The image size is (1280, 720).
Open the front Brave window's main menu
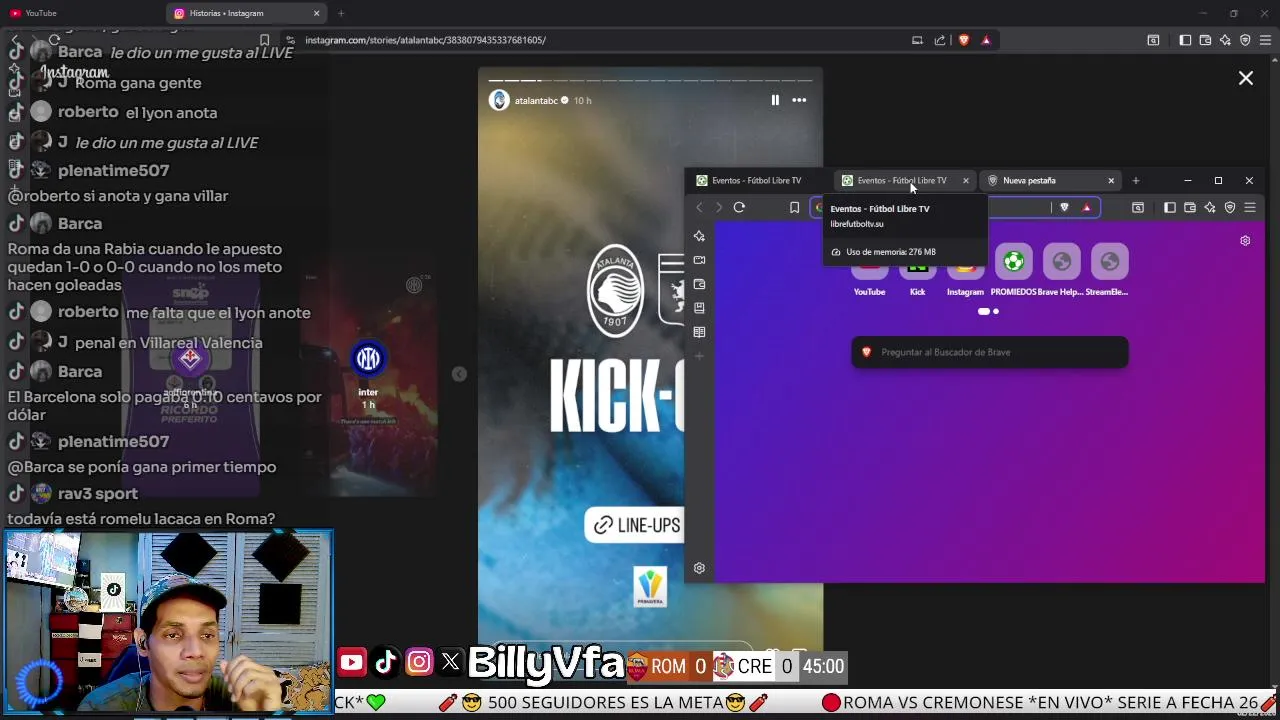click(1250, 208)
